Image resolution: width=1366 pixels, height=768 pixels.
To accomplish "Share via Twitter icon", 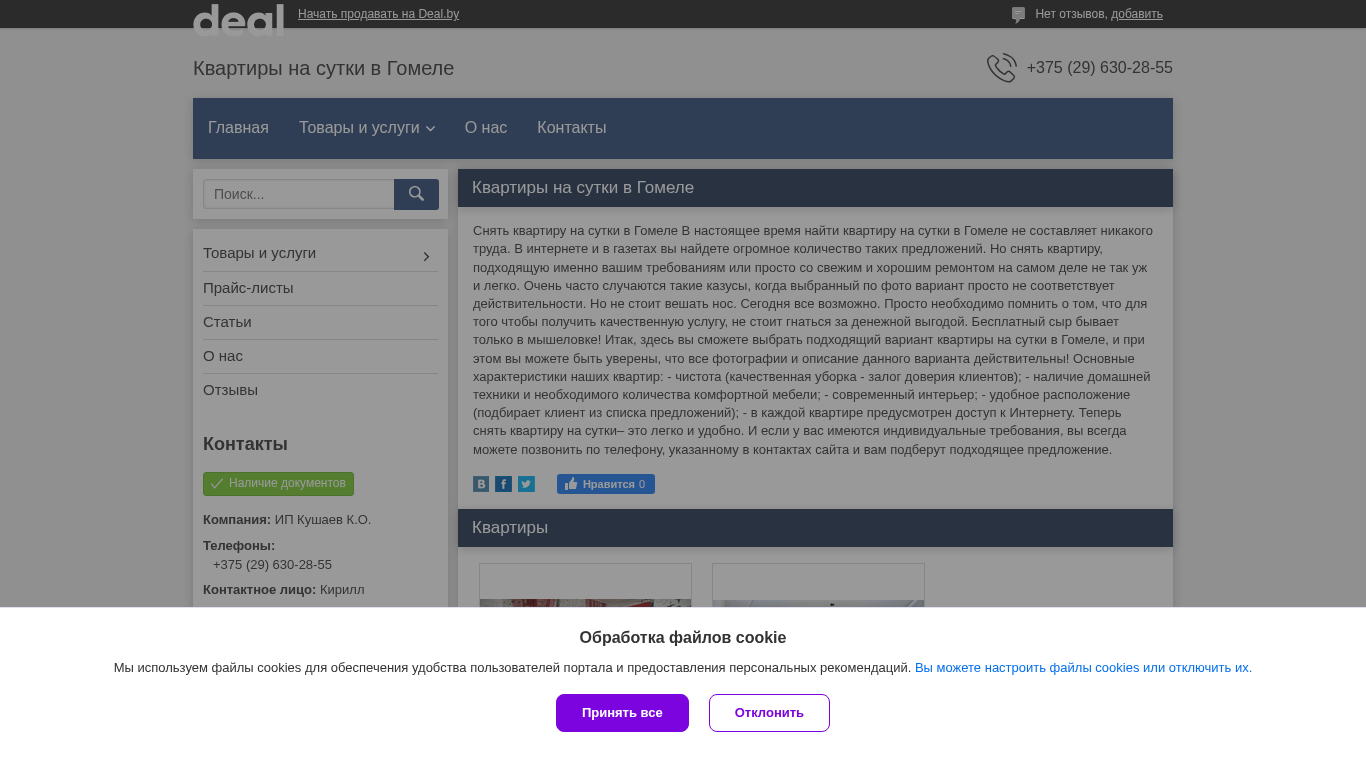I will pos(526,484).
